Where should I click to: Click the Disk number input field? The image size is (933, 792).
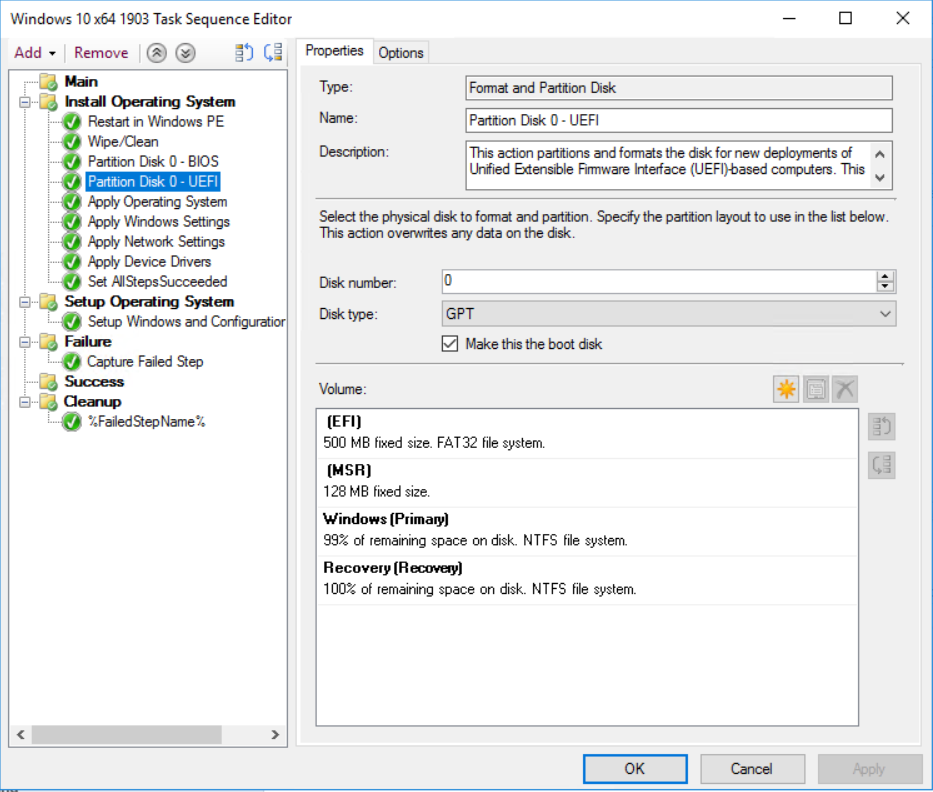pos(659,281)
